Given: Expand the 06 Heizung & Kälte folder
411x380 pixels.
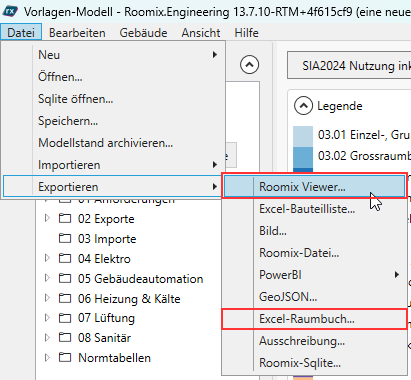Looking at the screenshot, I should (47, 298).
